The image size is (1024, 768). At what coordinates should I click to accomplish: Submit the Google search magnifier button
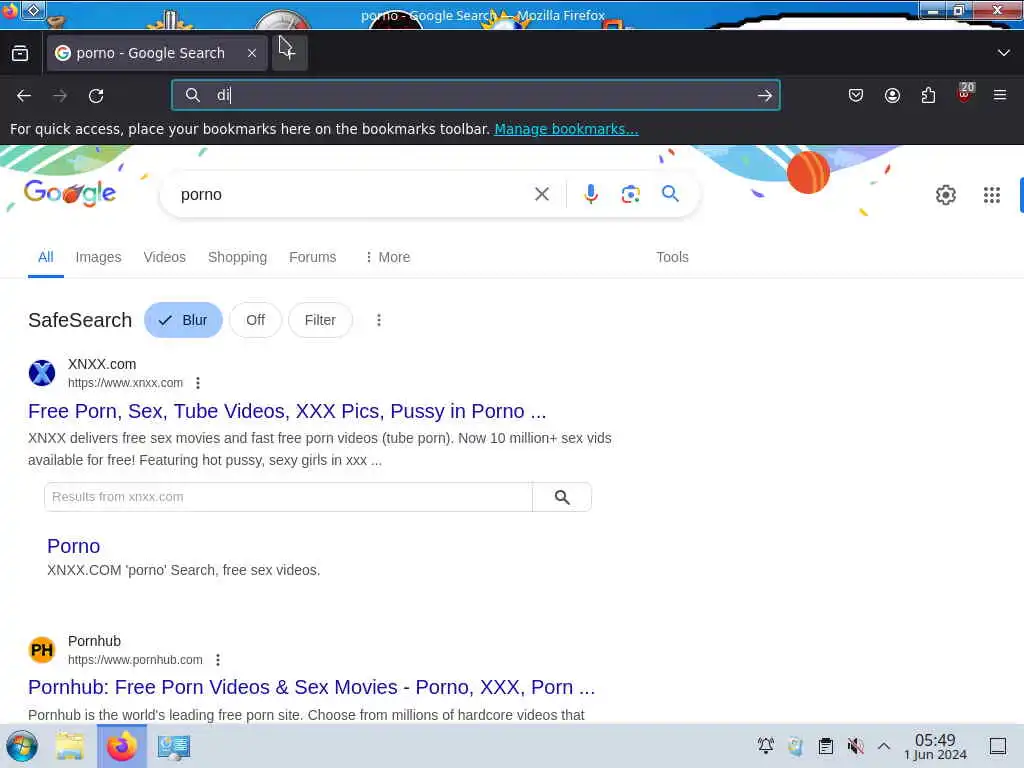coord(670,193)
